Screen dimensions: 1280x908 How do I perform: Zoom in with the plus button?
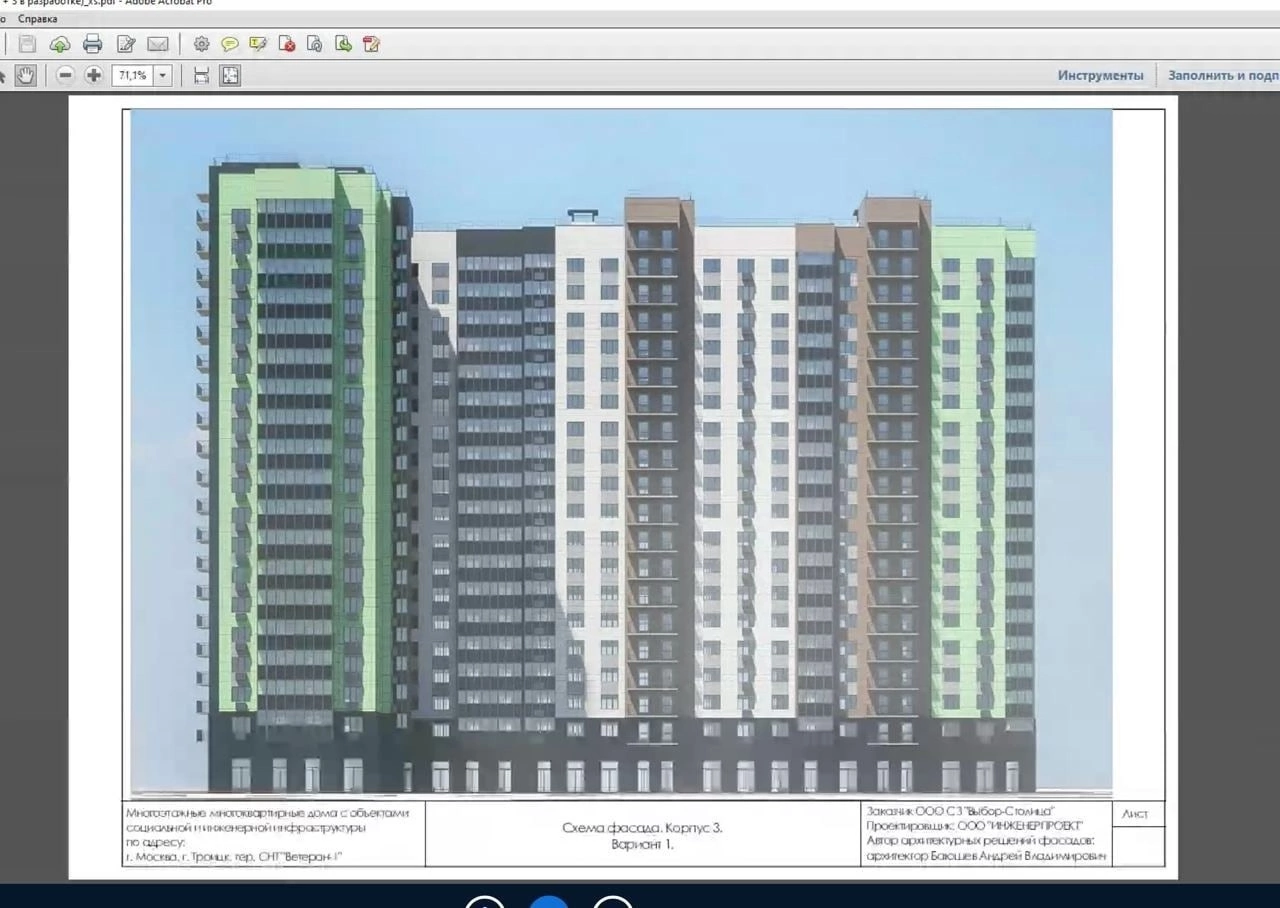coord(94,75)
